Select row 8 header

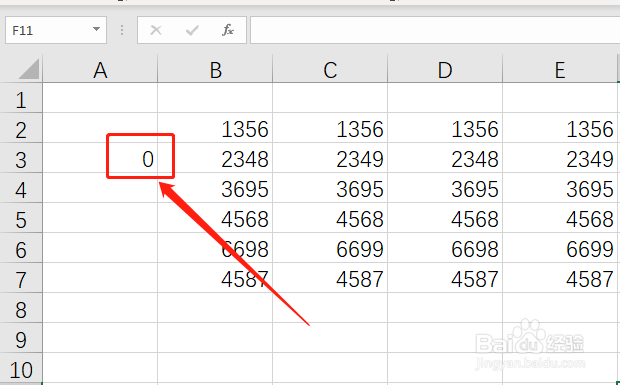(x=21, y=308)
